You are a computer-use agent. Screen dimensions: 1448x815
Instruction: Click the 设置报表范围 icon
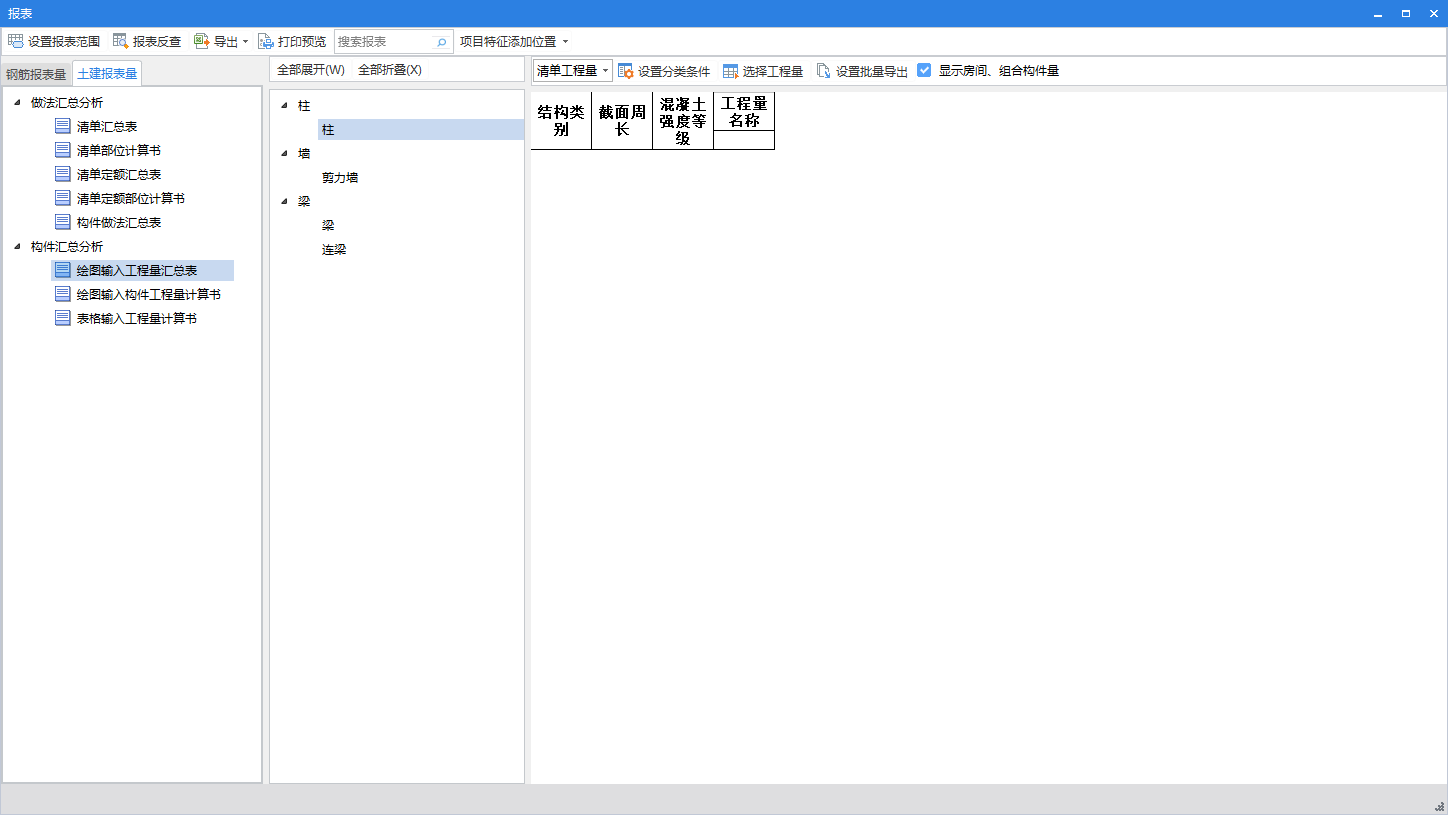15,41
